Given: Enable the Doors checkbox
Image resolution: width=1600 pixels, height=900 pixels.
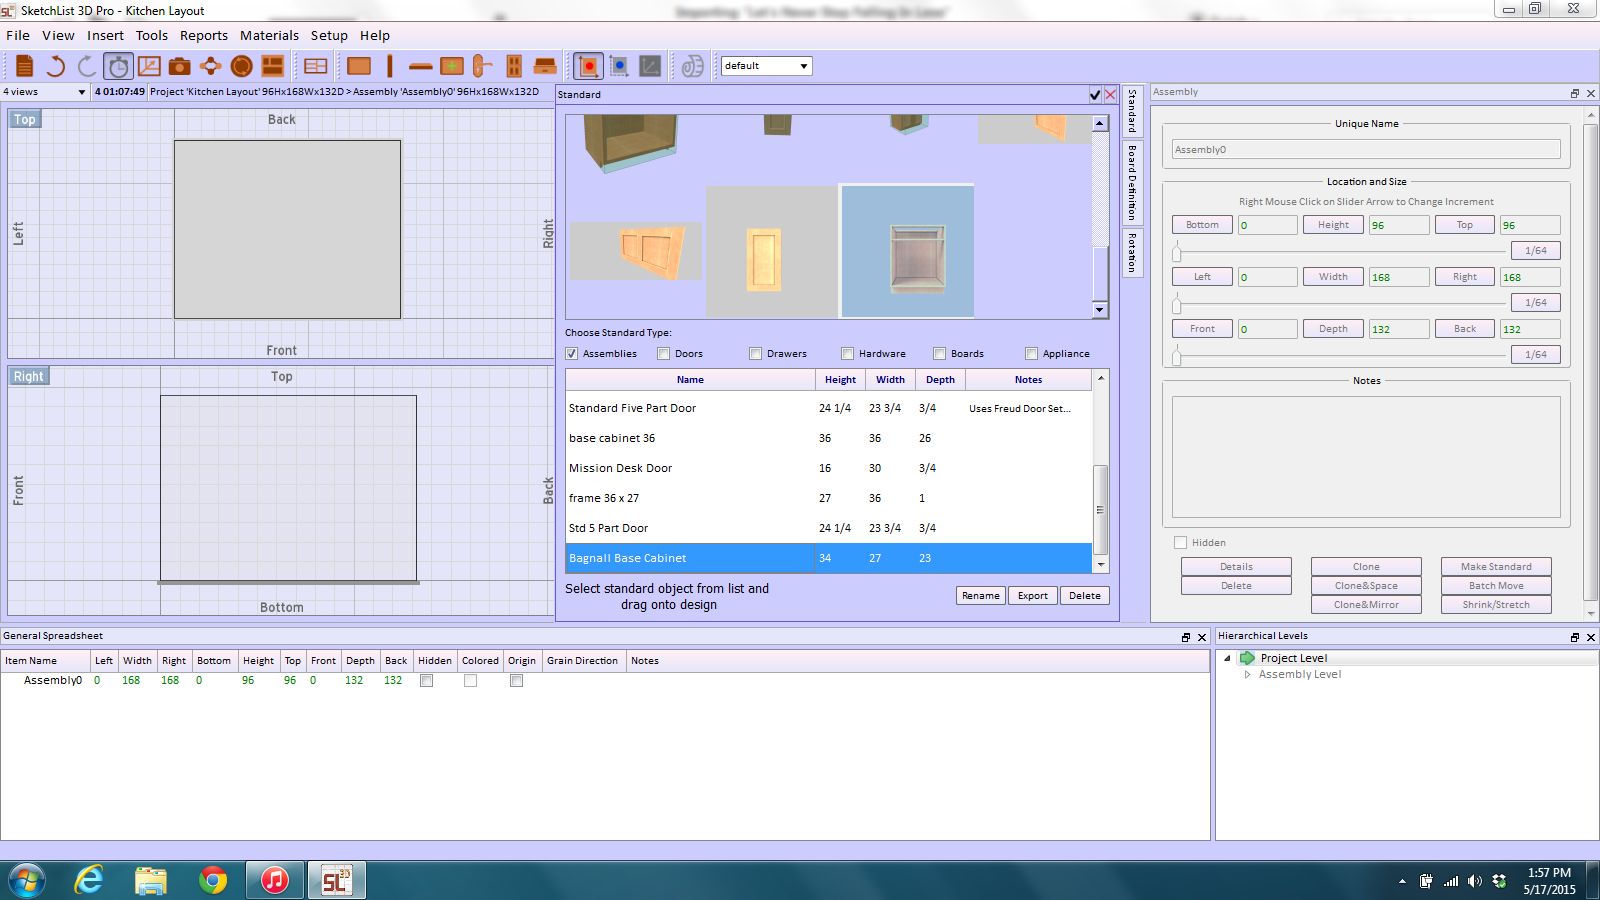Looking at the screenshot, I should click(x=664, y=353).
